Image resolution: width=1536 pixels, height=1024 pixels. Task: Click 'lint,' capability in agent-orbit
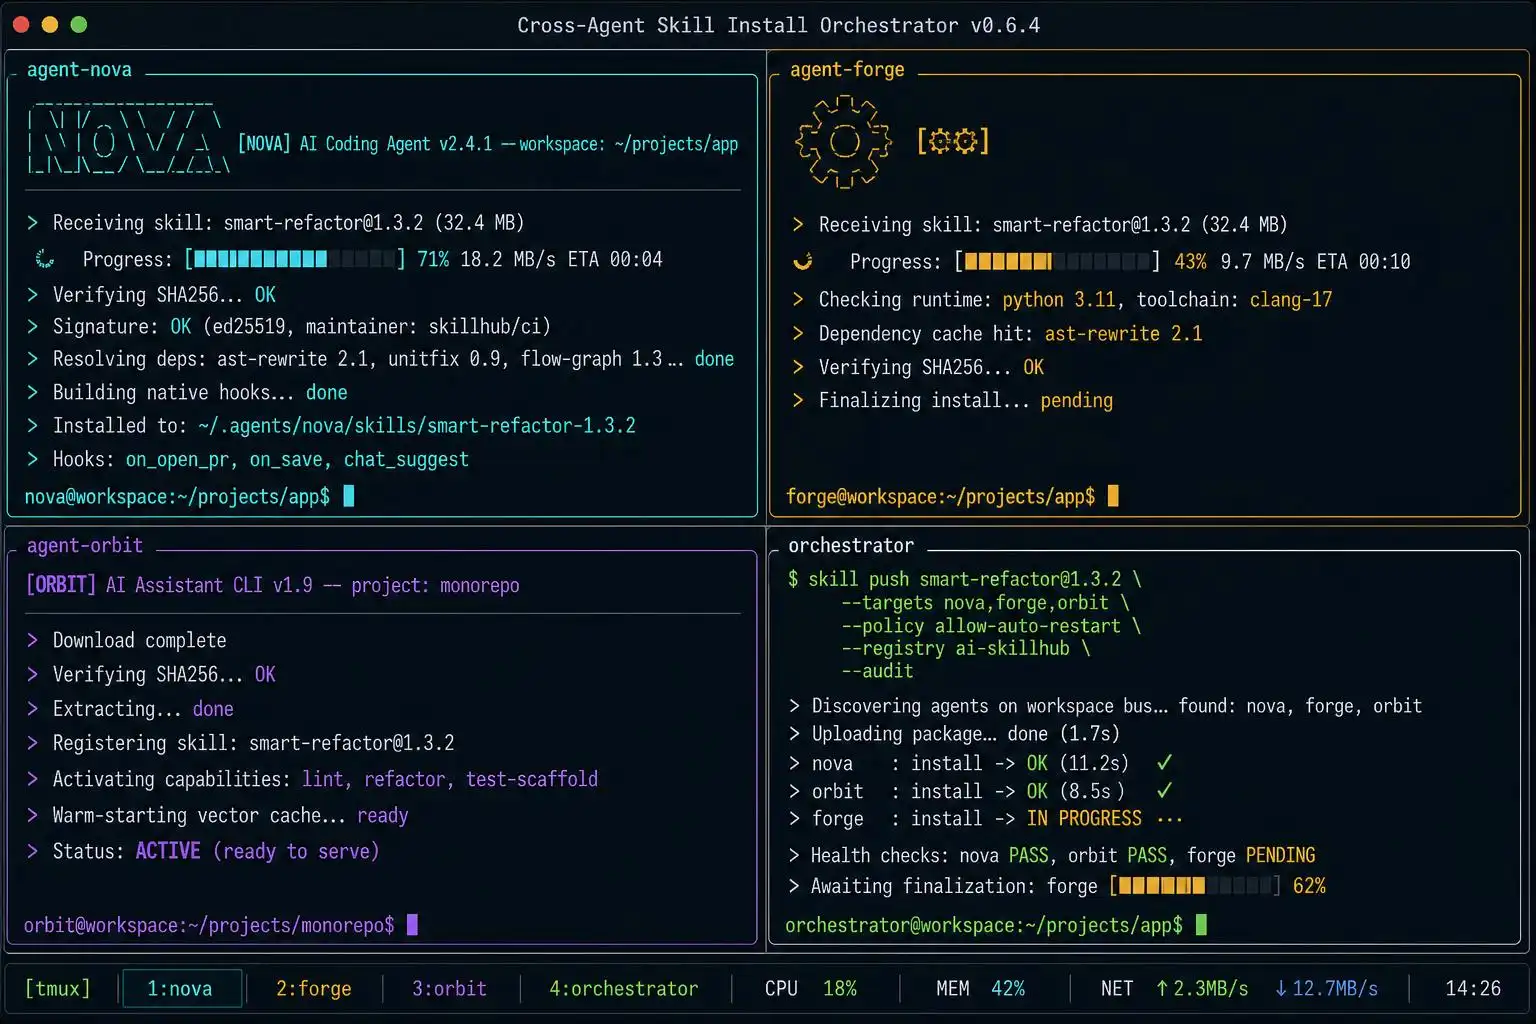point(328,779)
